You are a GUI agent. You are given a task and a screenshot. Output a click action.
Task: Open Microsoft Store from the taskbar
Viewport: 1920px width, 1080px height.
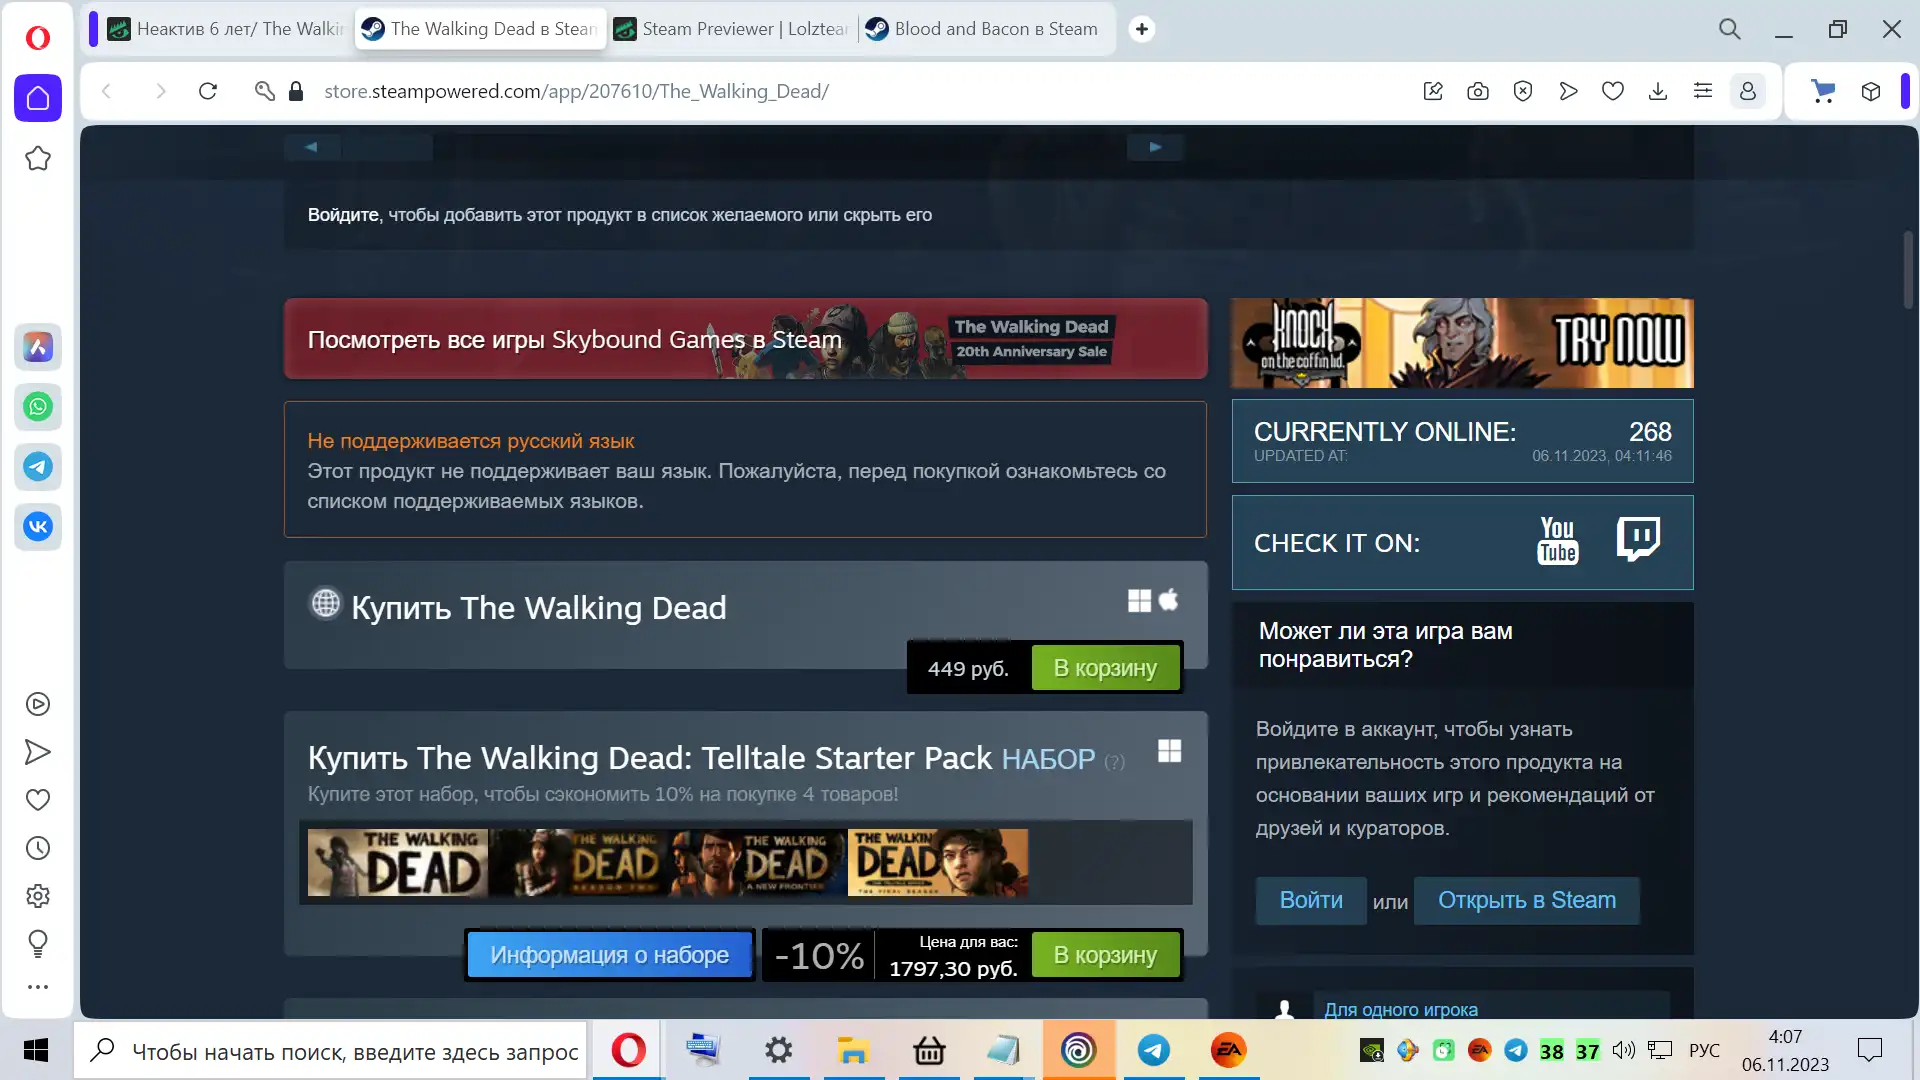pyautogui.click(x=929, y=1050)
